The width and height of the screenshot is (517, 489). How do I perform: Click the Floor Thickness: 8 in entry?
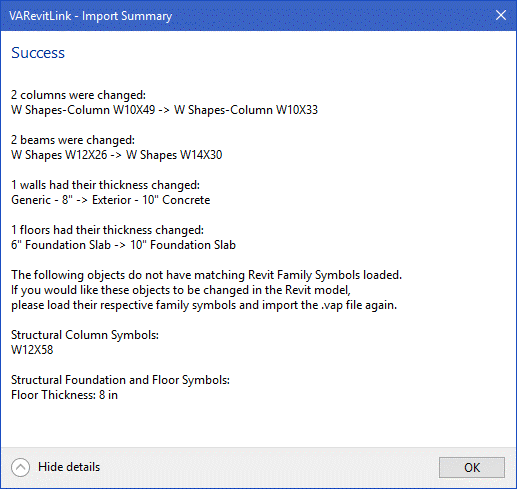[64, 395]
